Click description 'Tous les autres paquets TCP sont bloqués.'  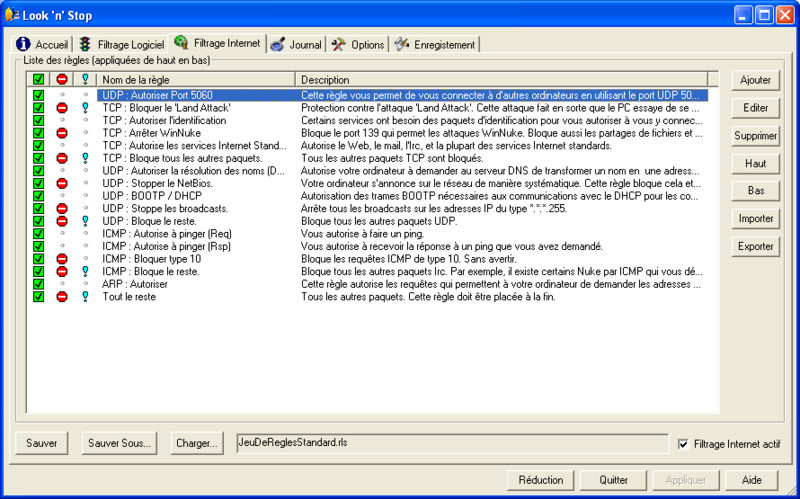pyautogui.click(x=392, y=158)
